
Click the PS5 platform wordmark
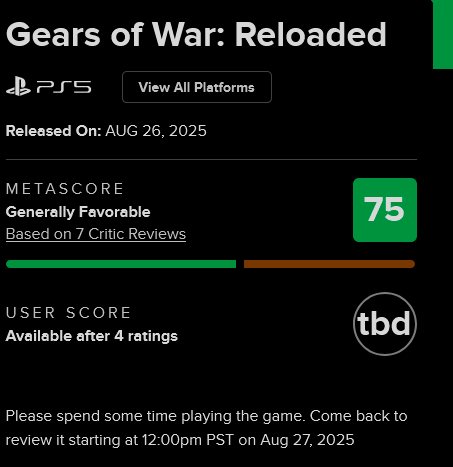click(64, 87)
